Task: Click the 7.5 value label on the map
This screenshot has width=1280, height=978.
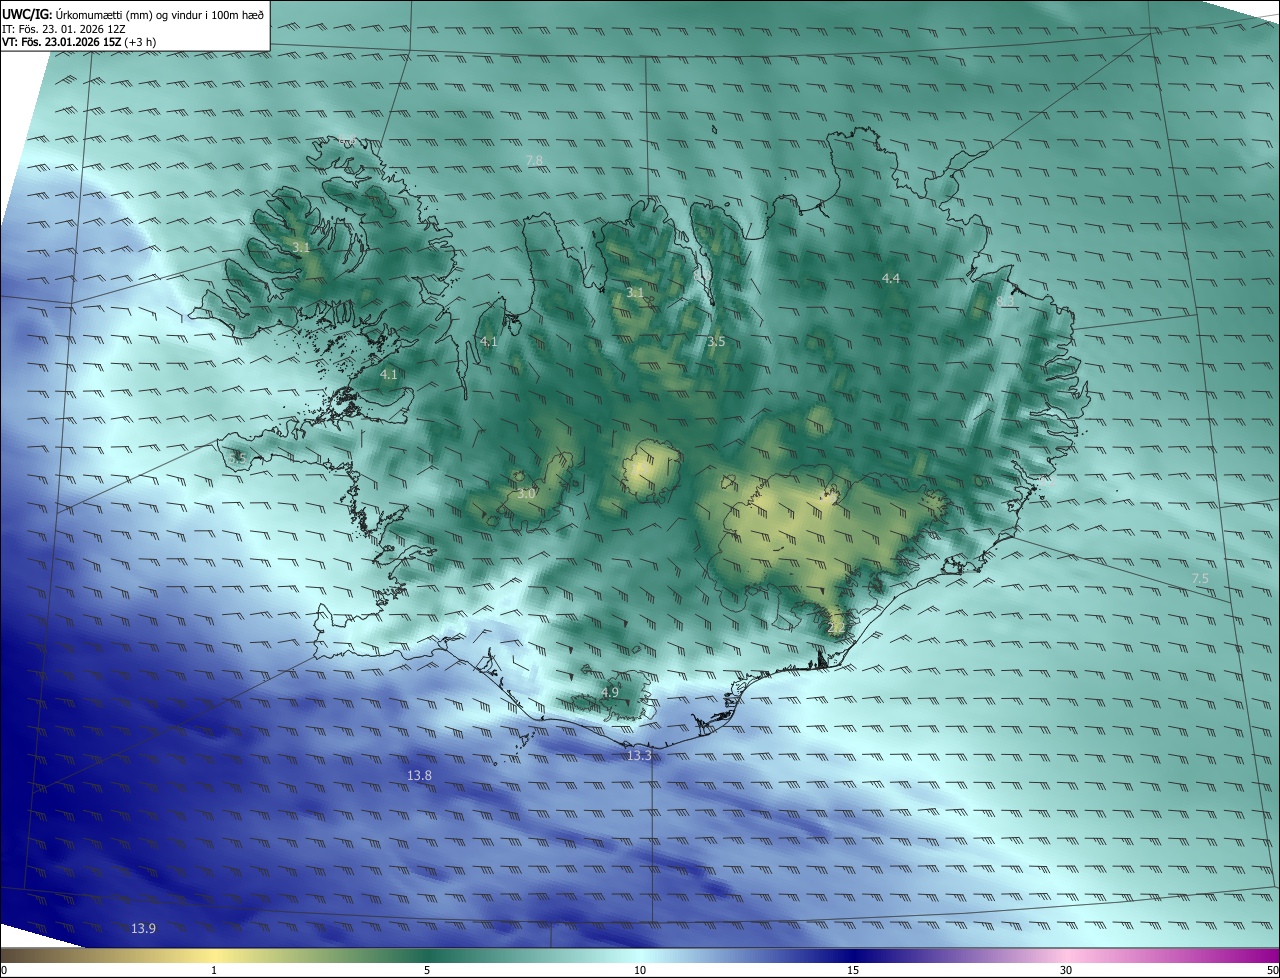Action: [1200, 578]
